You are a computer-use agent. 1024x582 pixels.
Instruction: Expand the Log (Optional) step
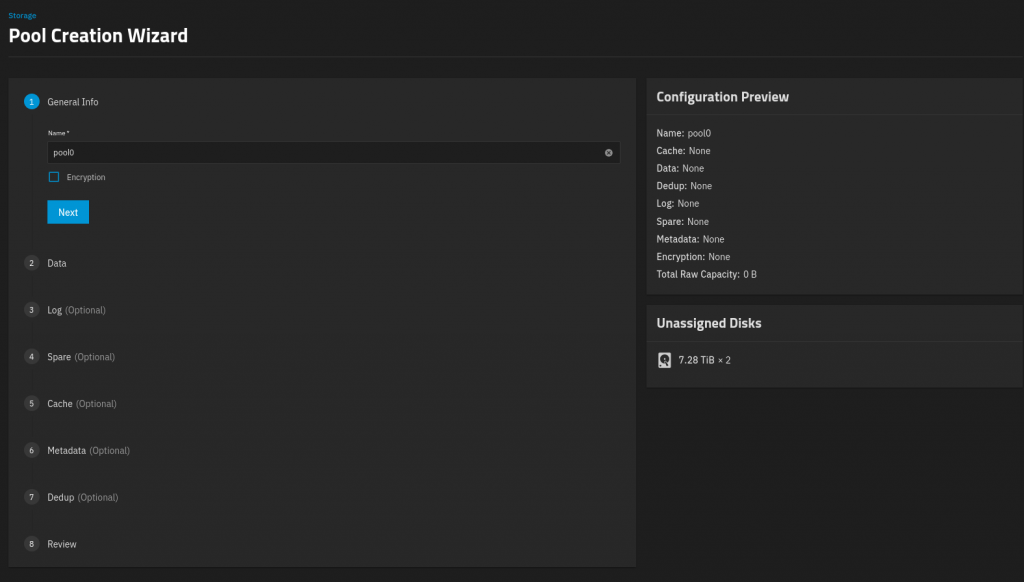click(76, 310)
